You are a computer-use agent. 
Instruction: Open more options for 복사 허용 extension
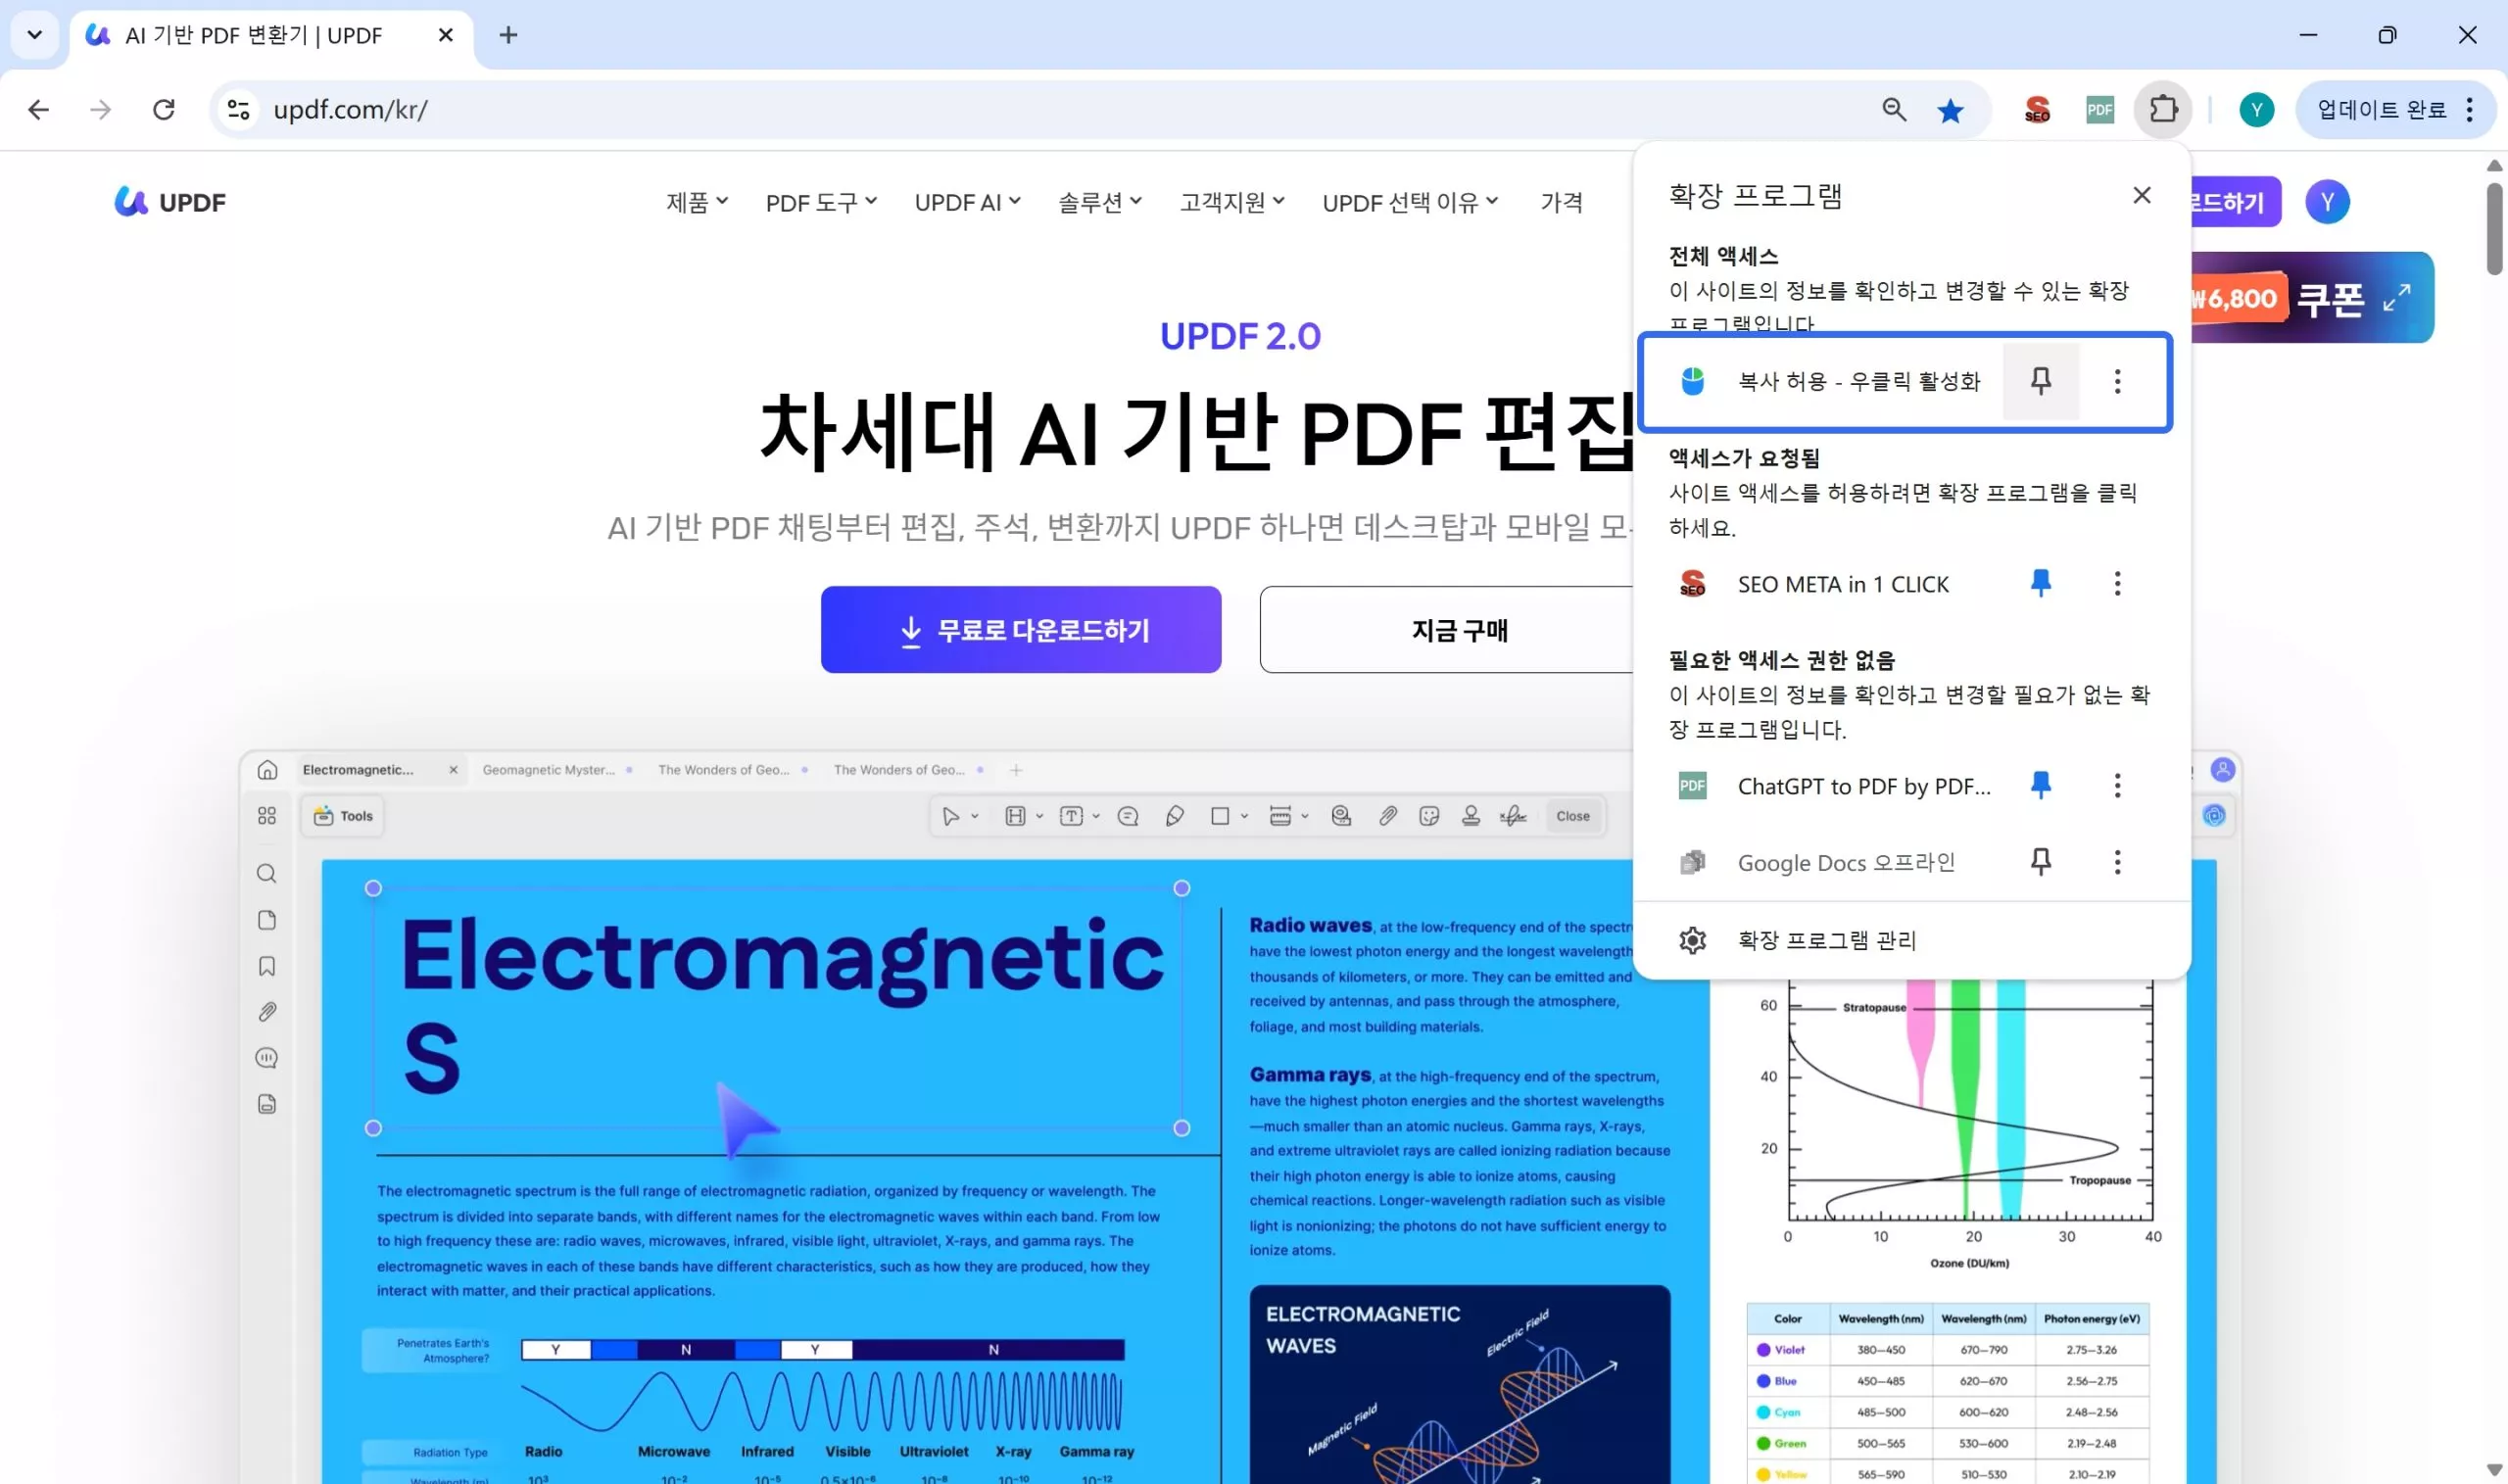coord(2117,380)
